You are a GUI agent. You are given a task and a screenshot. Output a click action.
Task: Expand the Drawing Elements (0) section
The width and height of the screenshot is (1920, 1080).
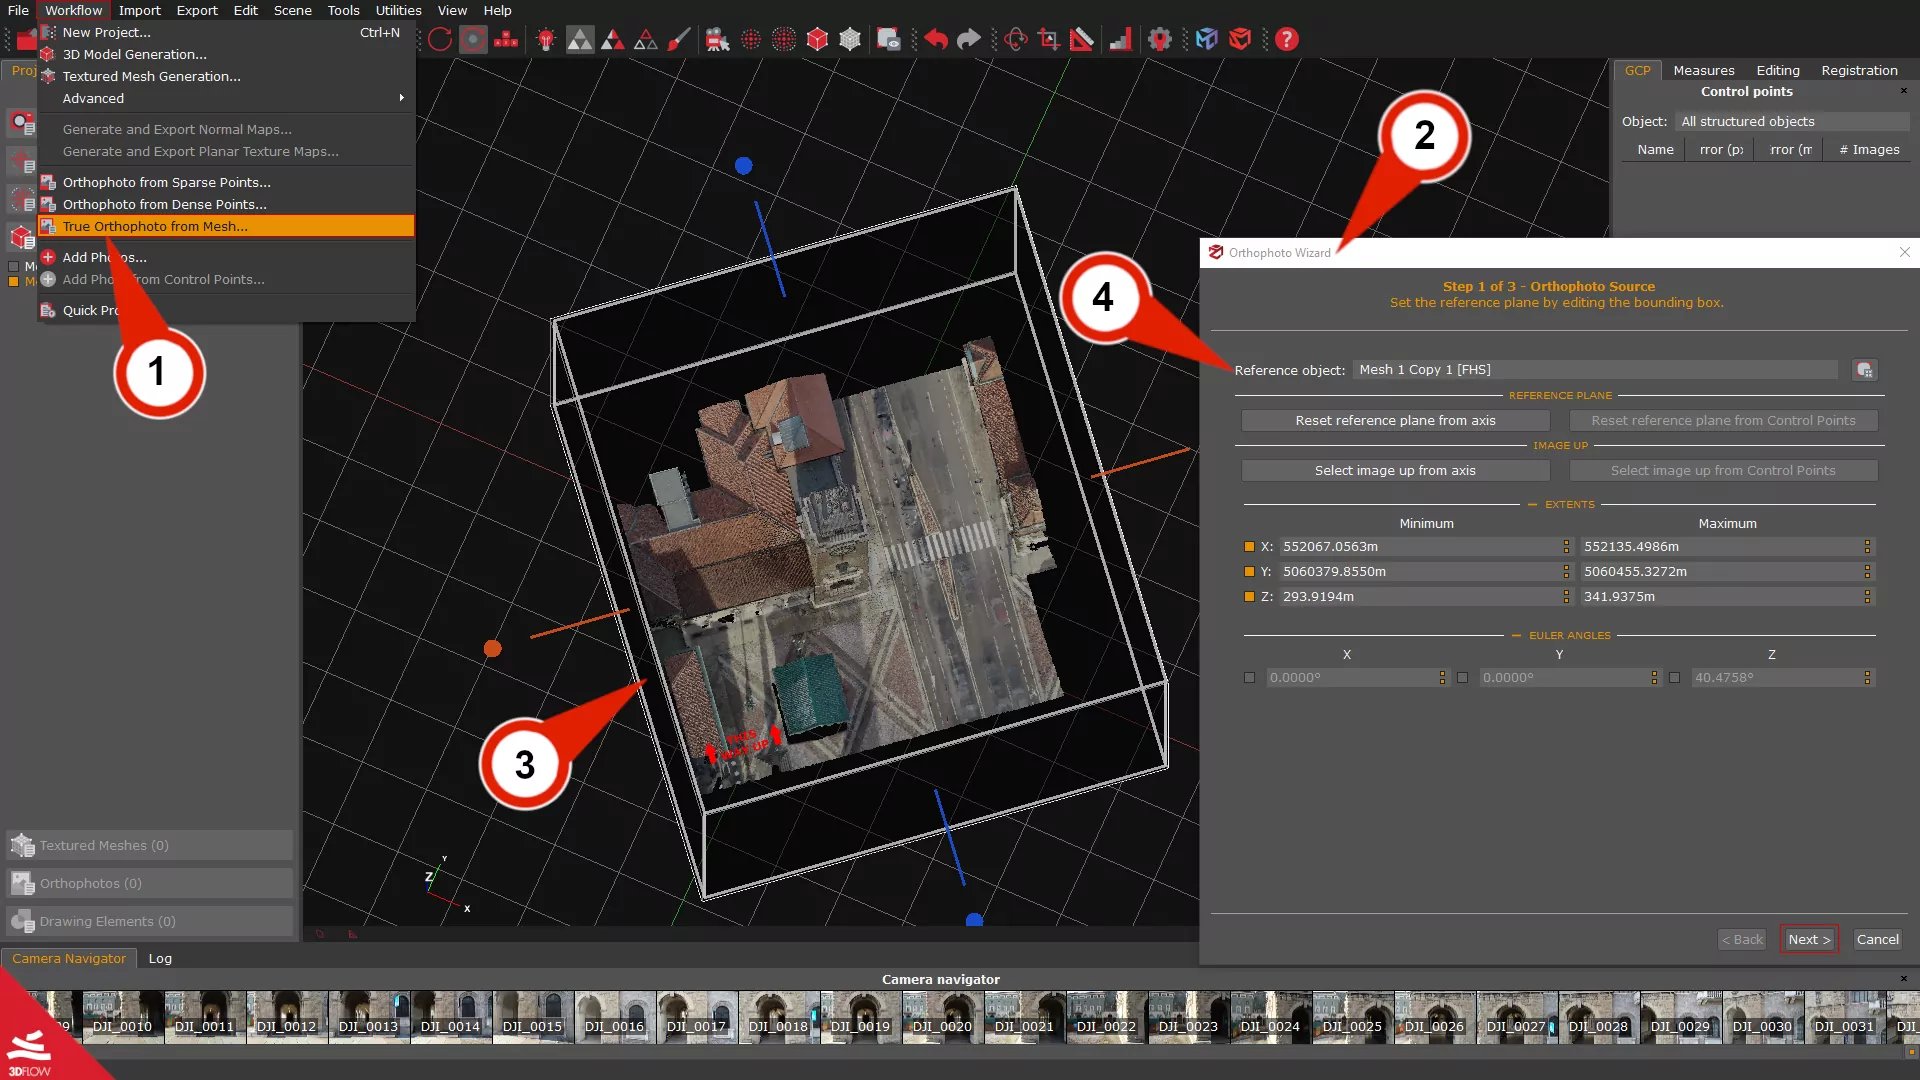click(150, 921)
